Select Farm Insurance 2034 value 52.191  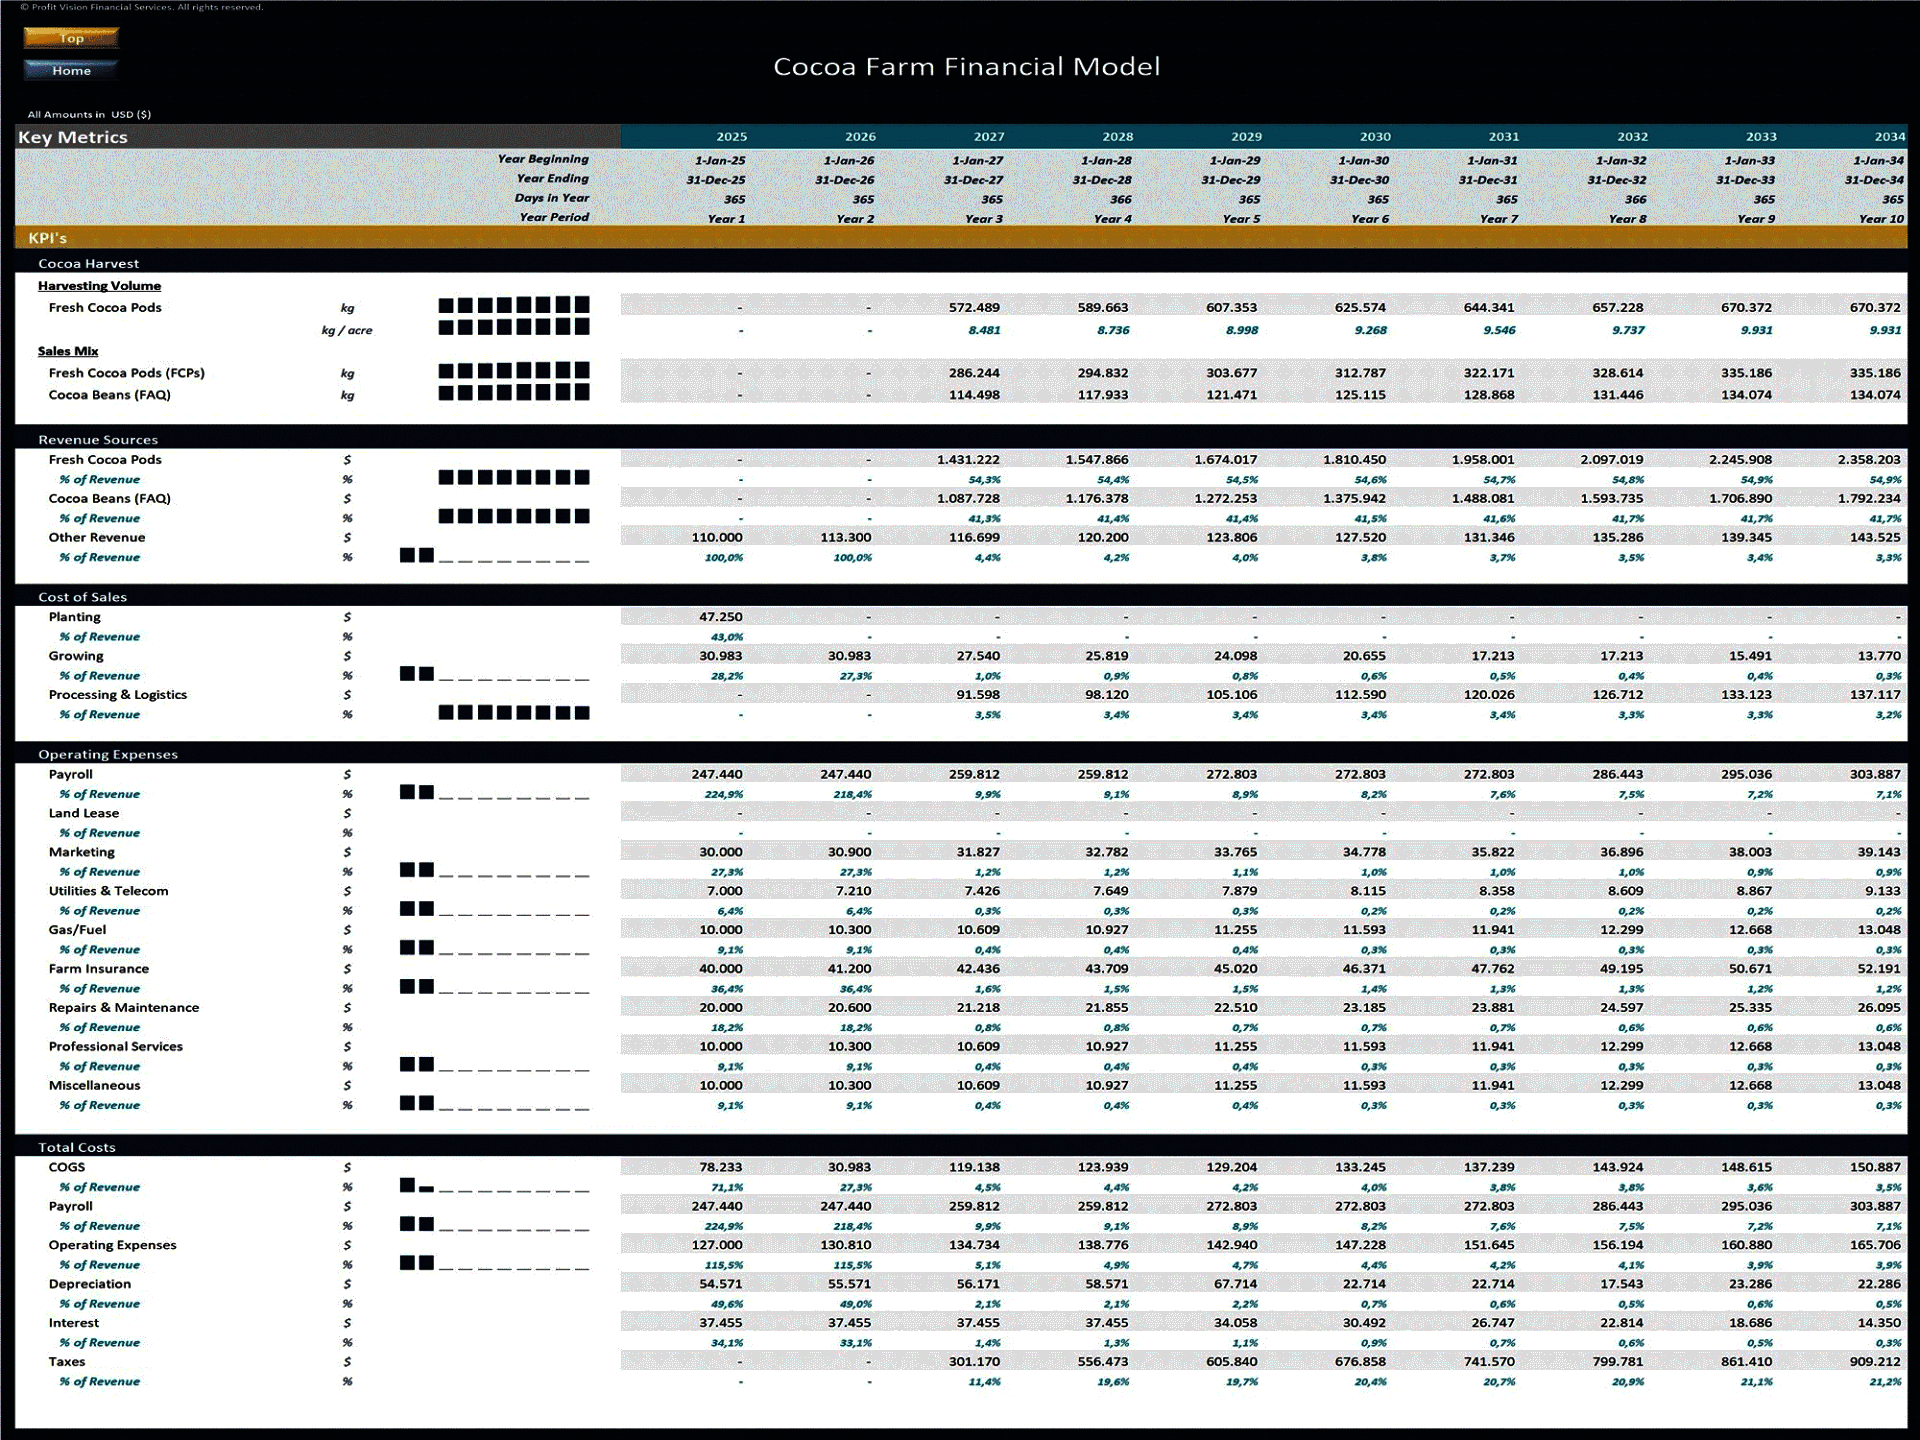(1879, 969)
